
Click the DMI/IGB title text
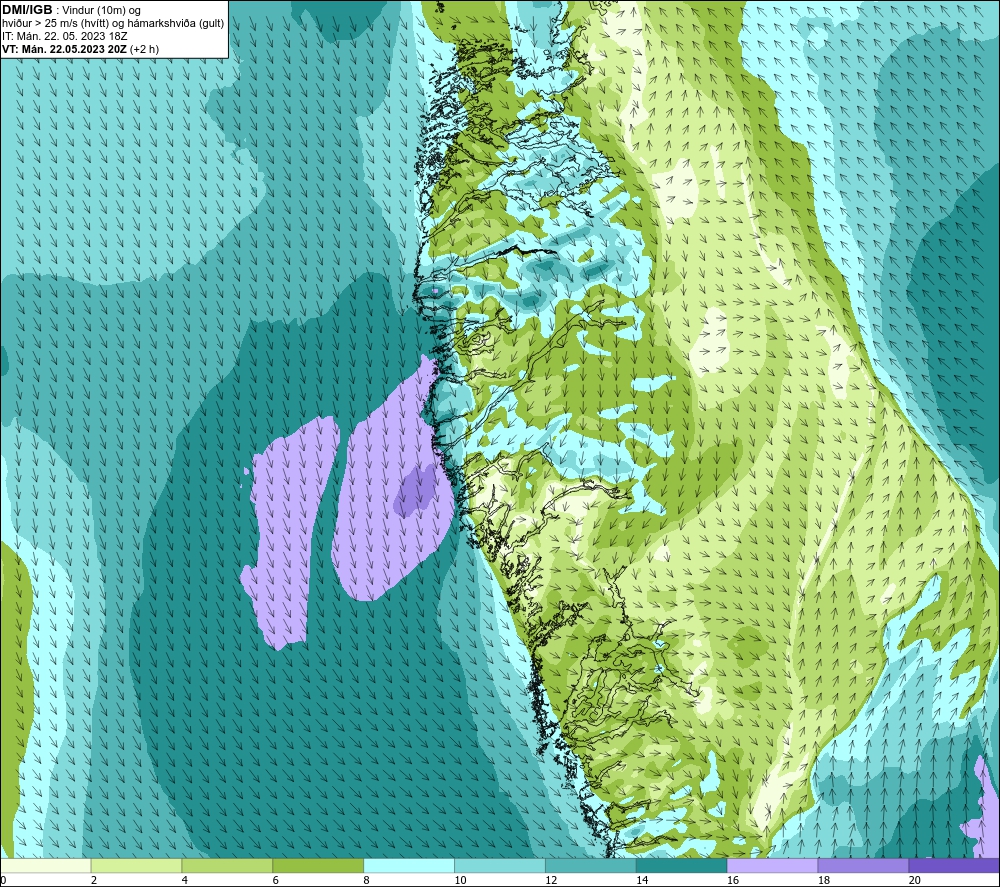click(x=27, y=10)
